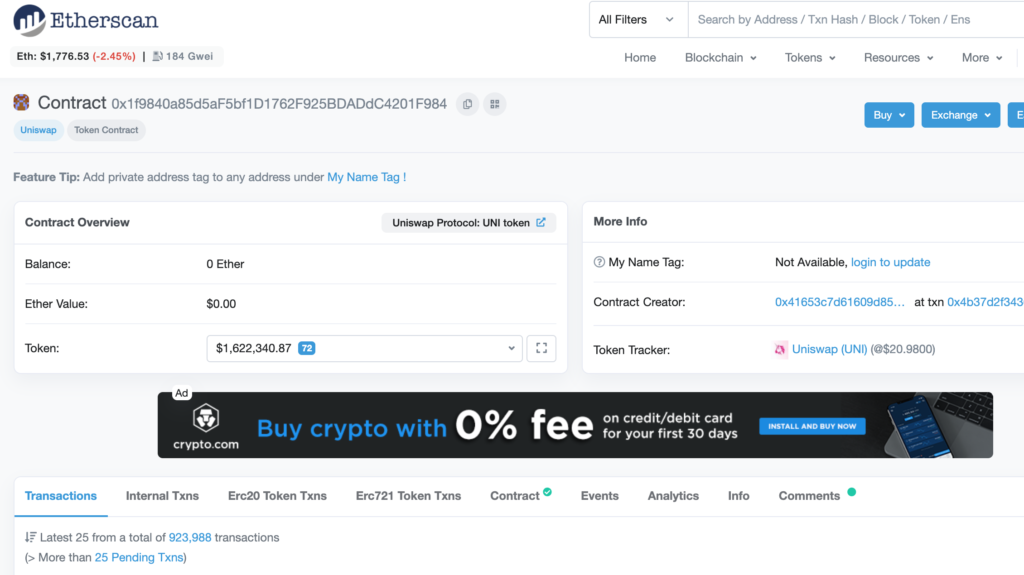Click the contract identicon beside Contract title
1024x575 pixels.
tap(22, 102)
